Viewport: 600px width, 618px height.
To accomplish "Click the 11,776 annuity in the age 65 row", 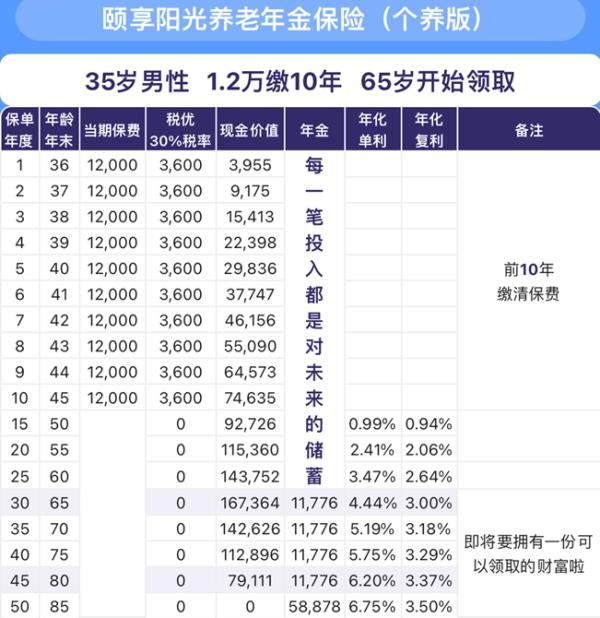I will [x=314, y=503].
